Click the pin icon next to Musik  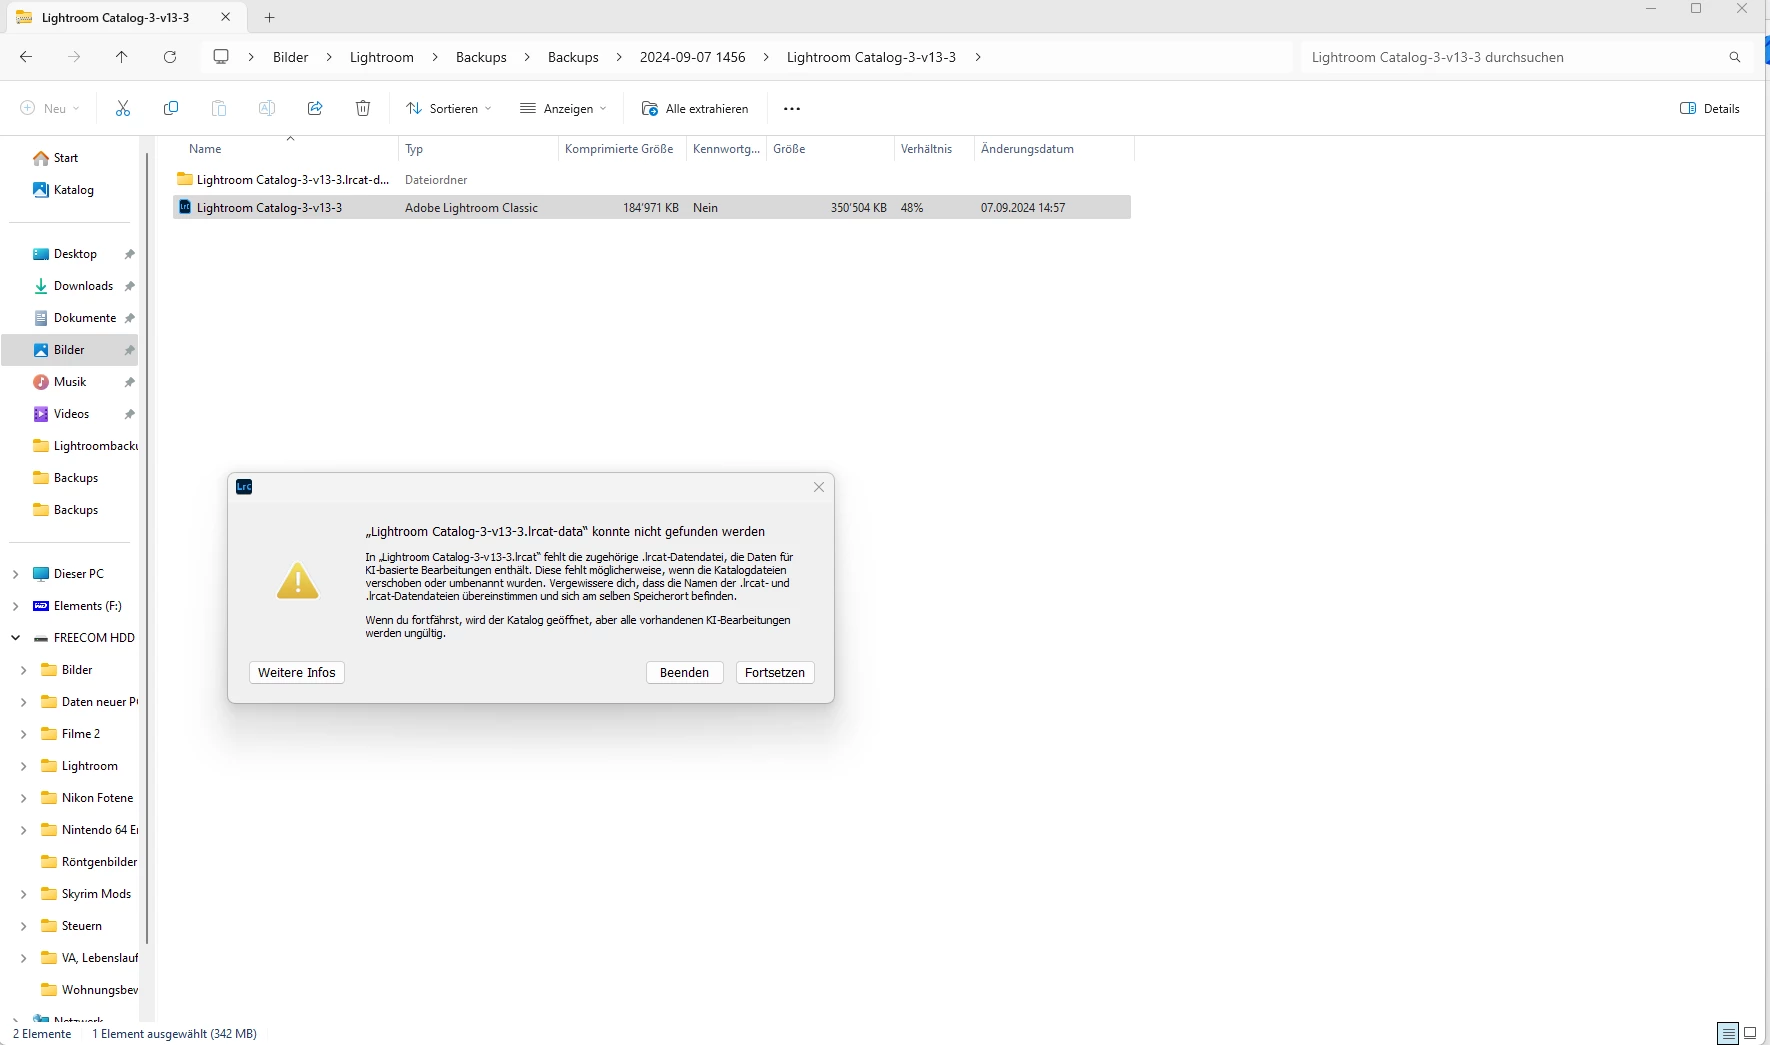[129, 382]
